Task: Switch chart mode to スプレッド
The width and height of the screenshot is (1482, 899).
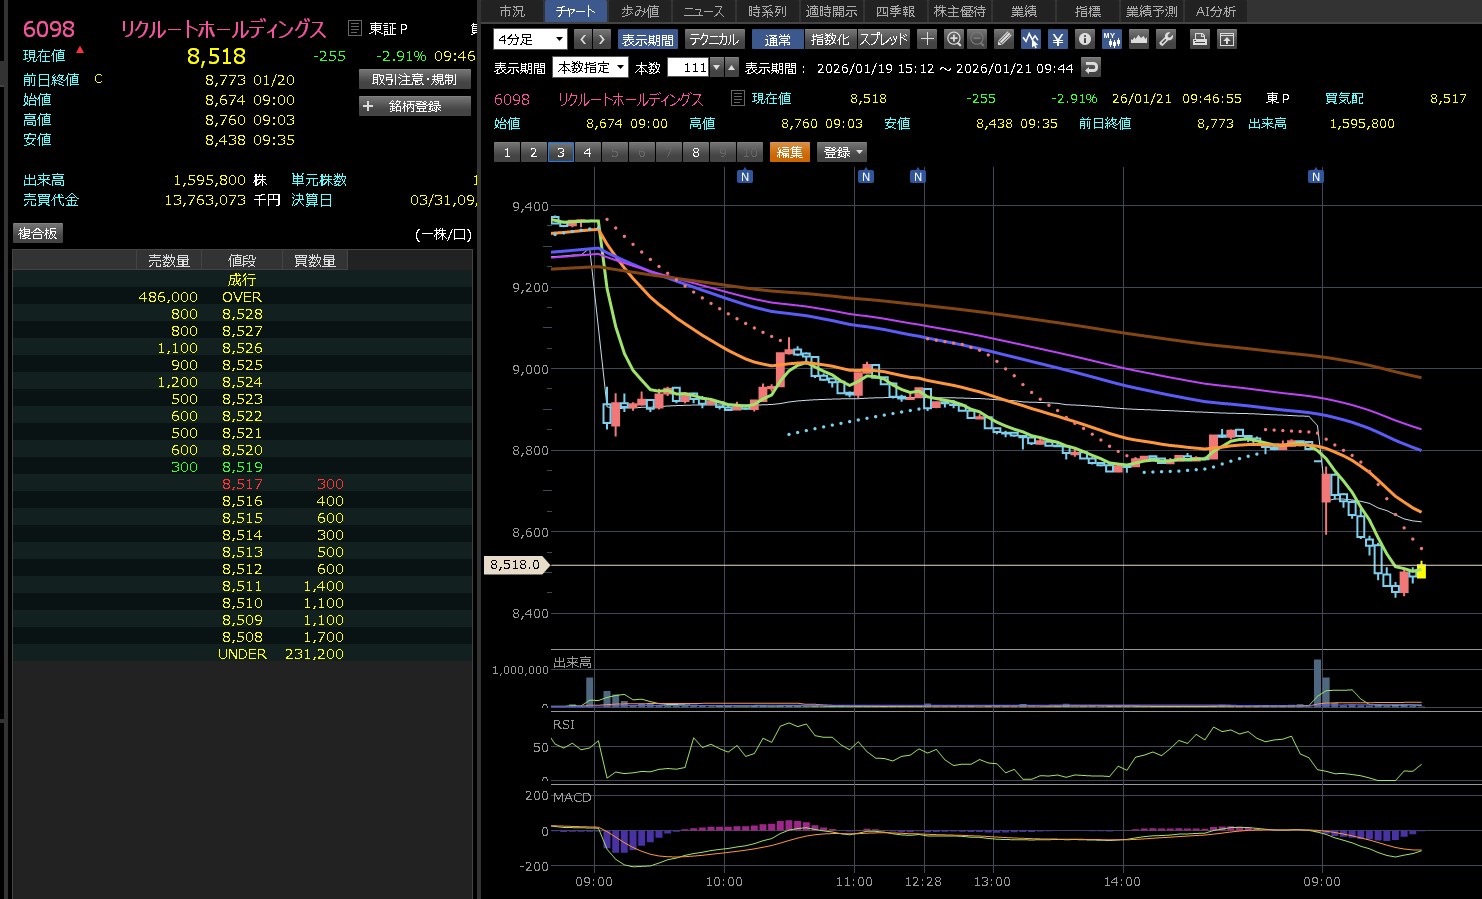Action: pos(883,39)
